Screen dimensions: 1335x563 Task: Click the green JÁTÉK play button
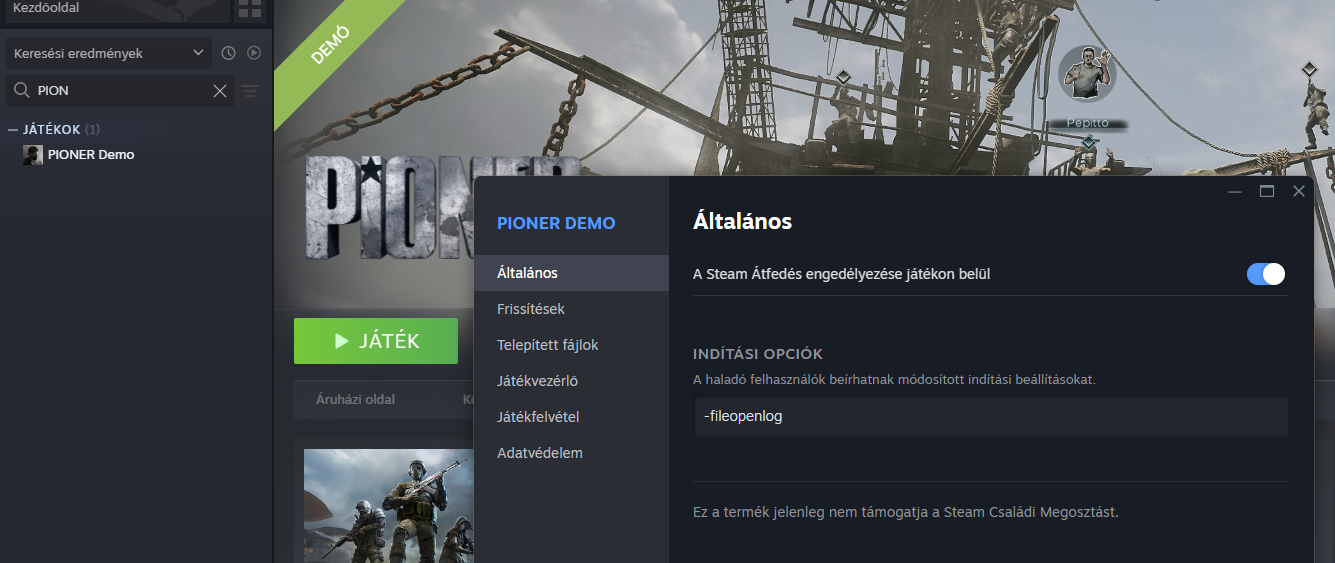pos(376,341)
